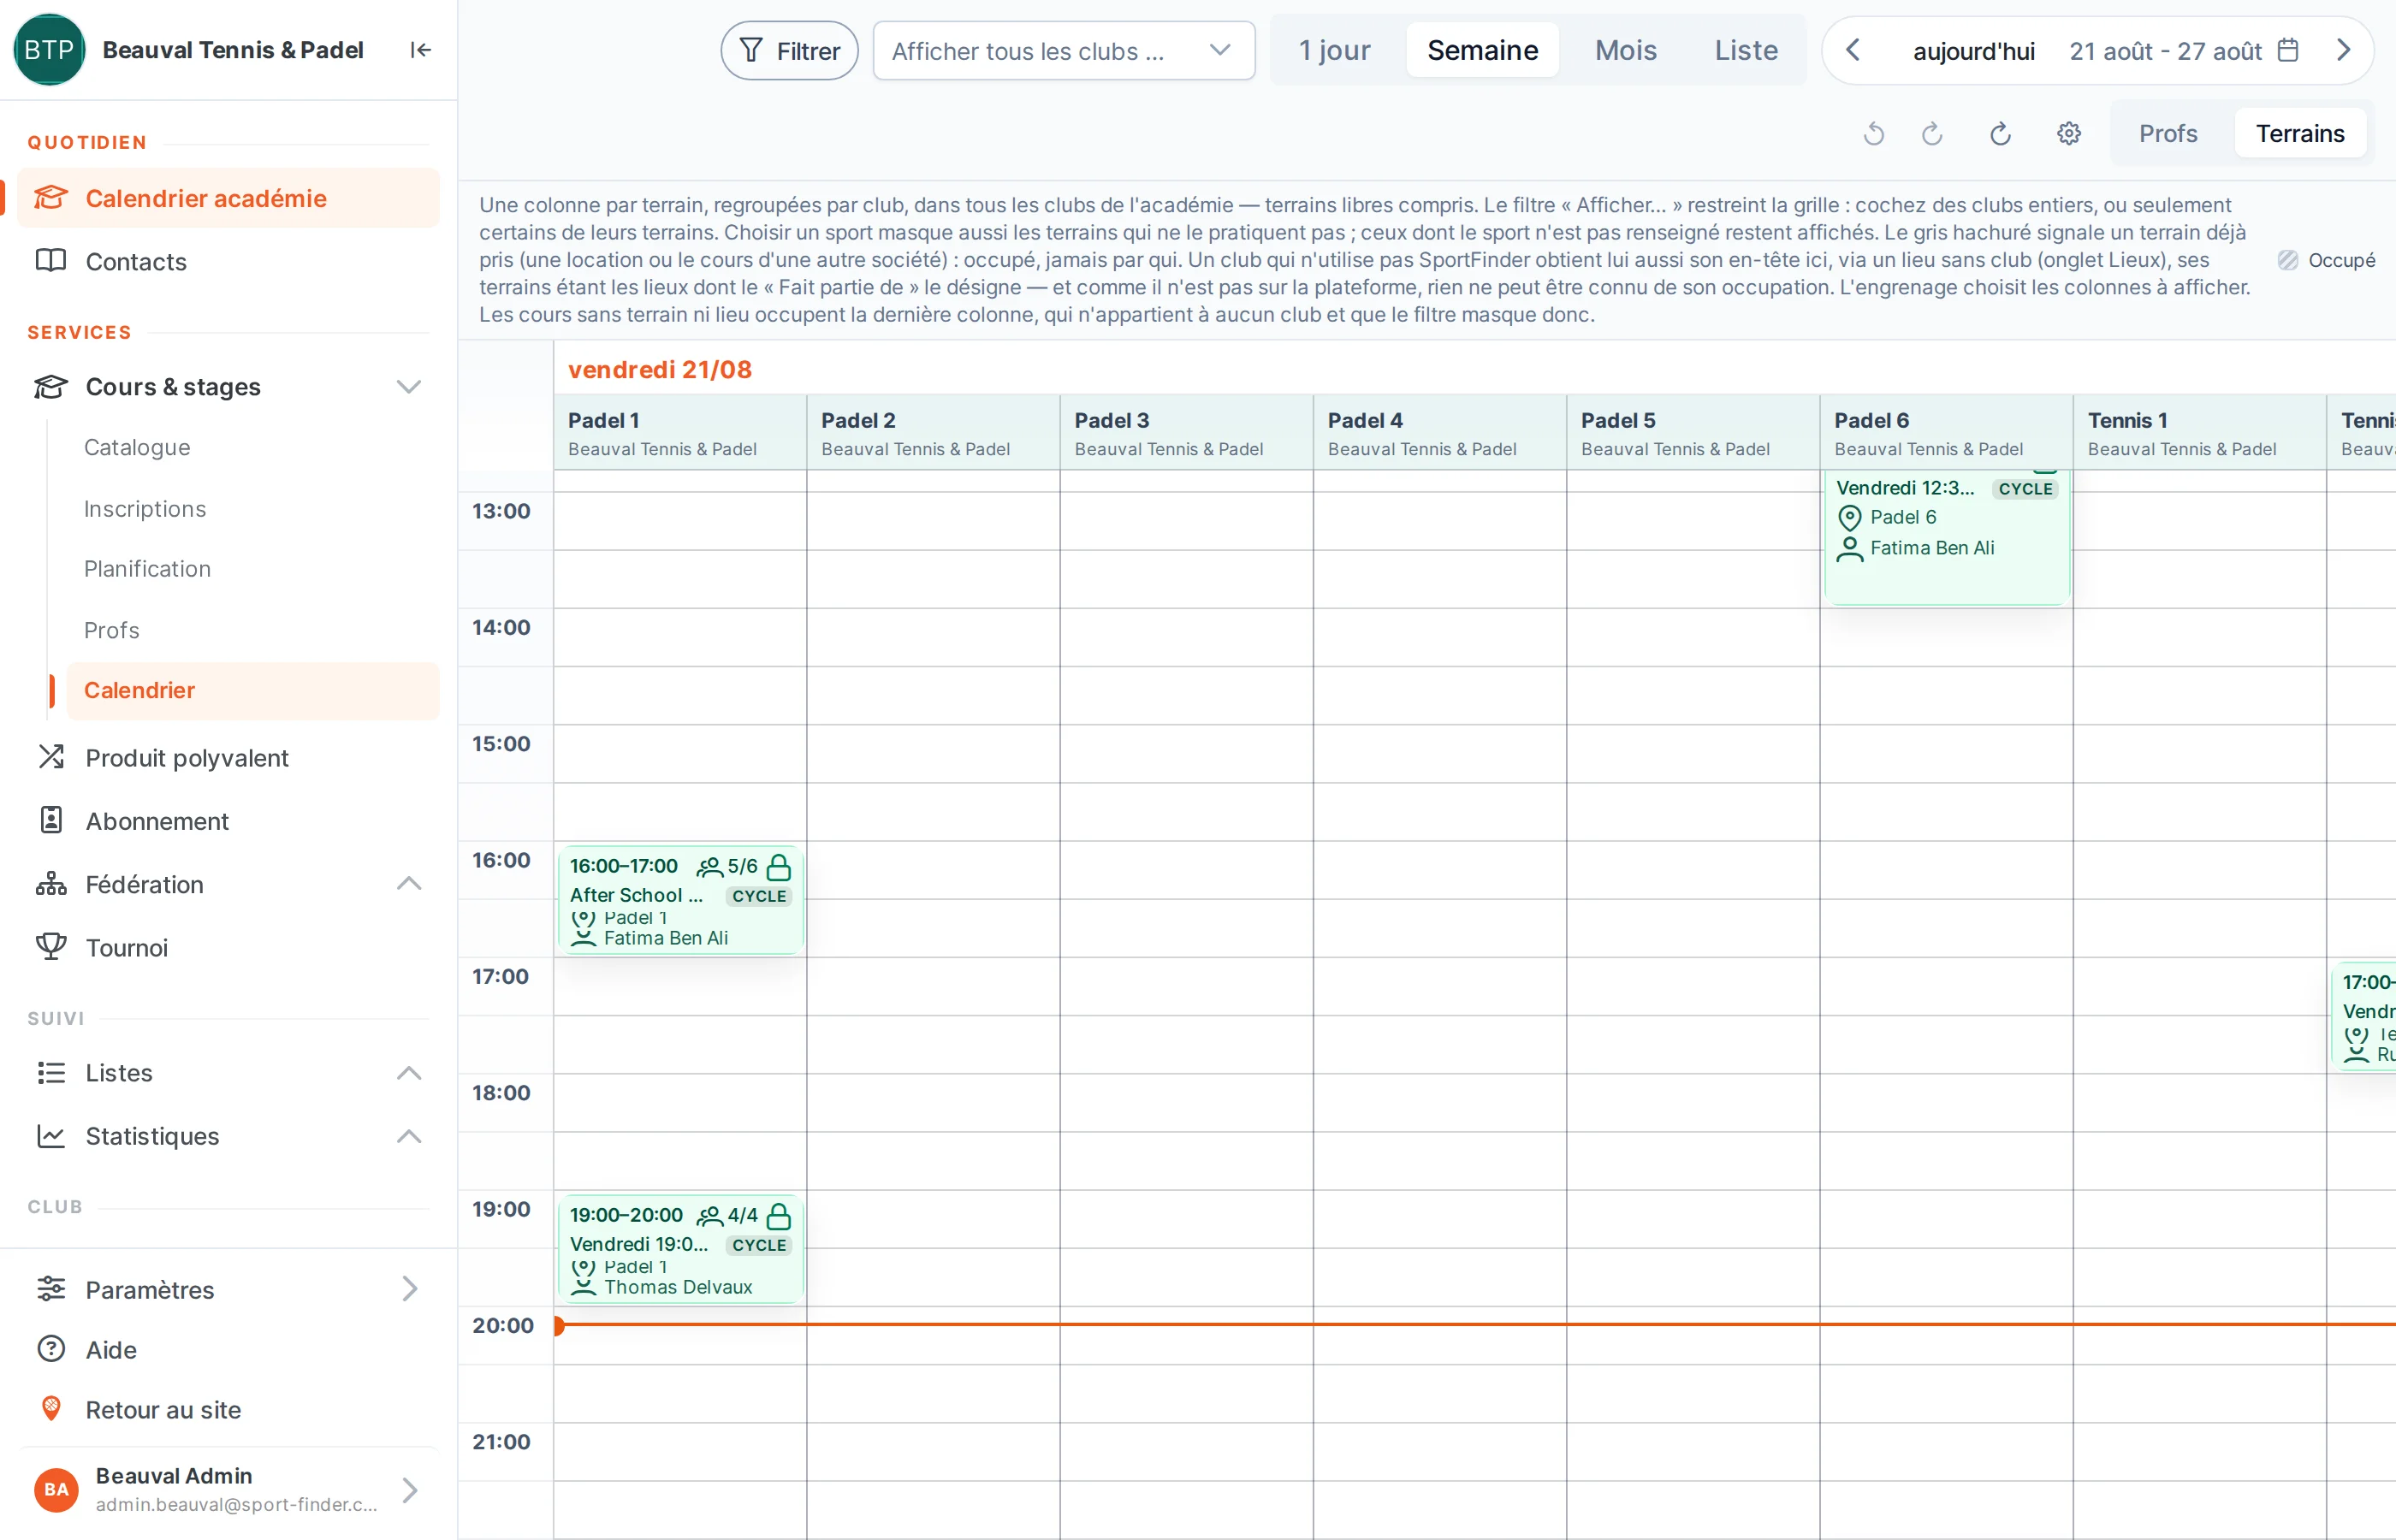
Task: Switch grouping to Profs
Action: click(x=2167, y=134)
